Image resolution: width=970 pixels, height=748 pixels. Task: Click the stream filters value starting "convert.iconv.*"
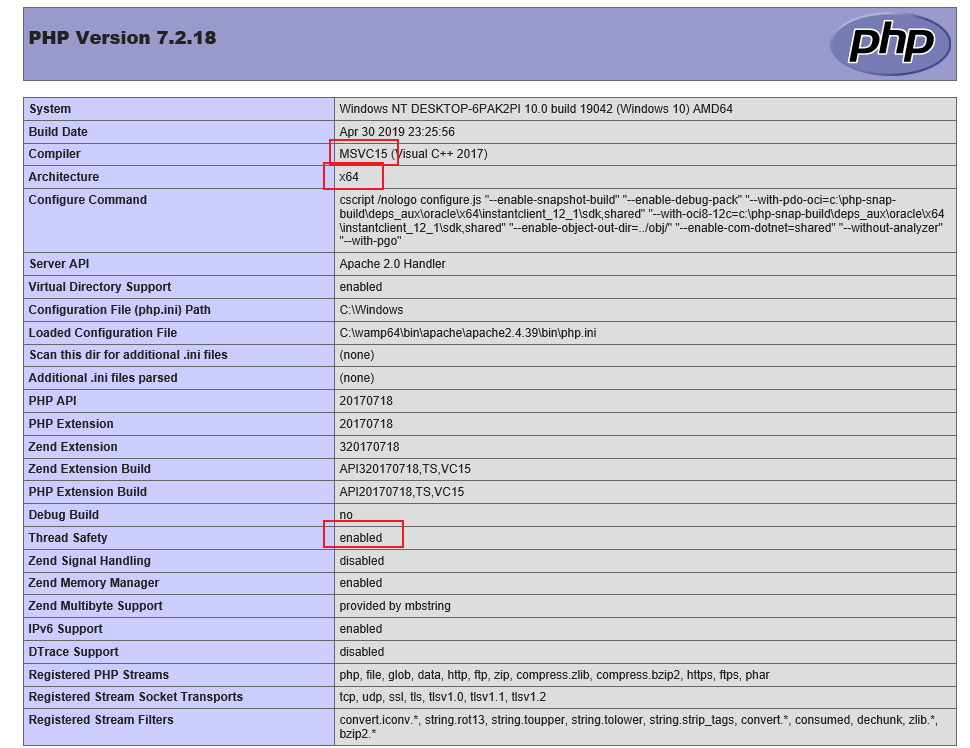(x=638, y=727)
